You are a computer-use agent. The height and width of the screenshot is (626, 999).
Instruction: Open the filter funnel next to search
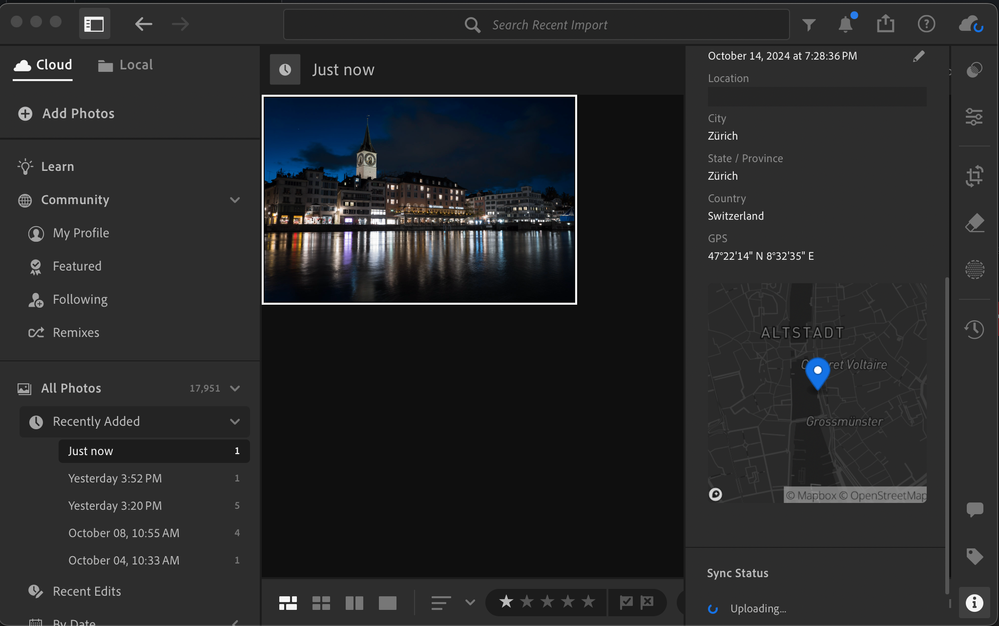[809, 25]
